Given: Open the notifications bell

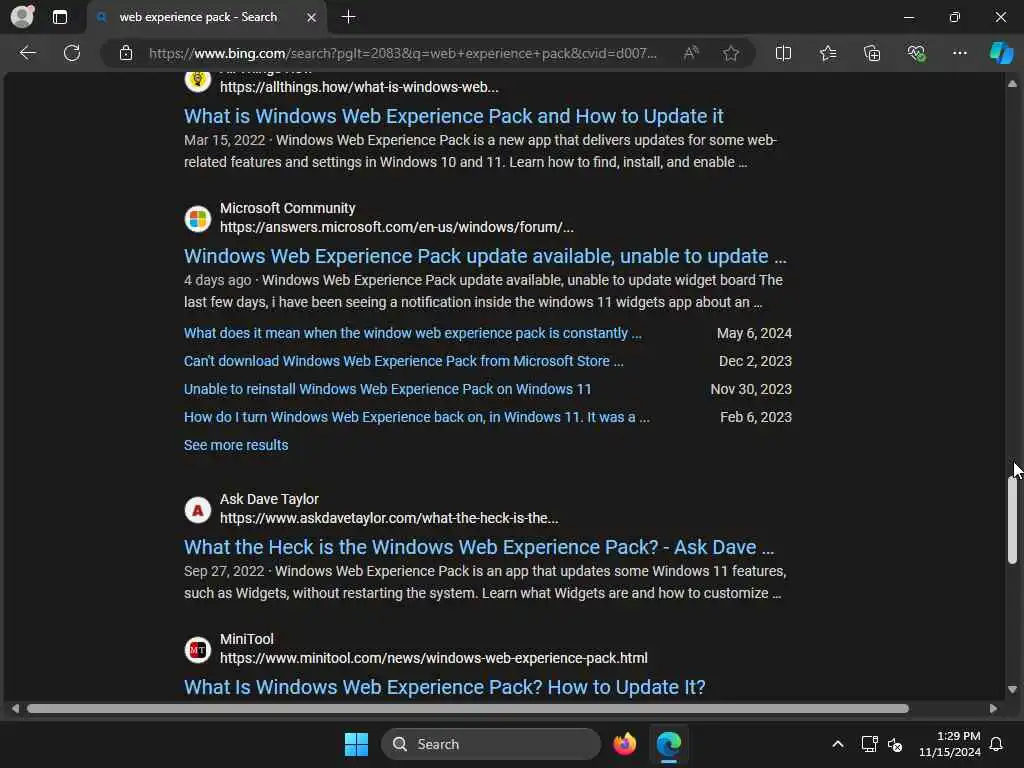Looking at the screenshot, I should click(x=997, y=744).
